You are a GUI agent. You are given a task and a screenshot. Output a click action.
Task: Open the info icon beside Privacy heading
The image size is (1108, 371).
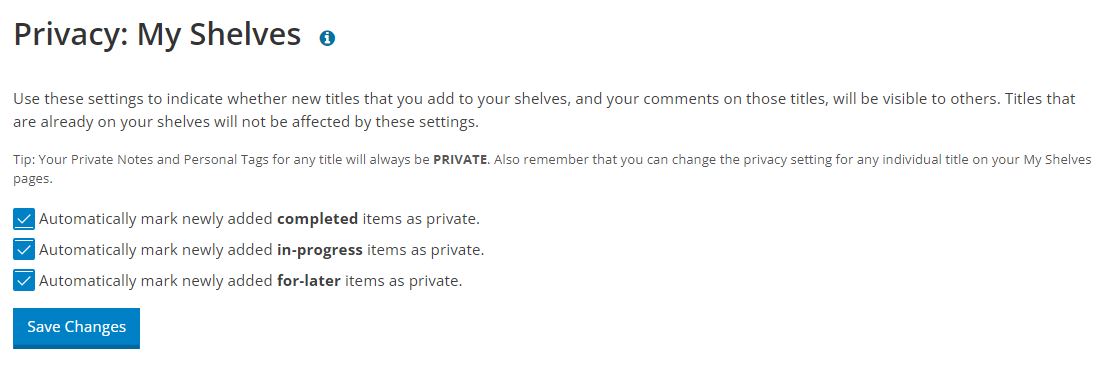[x=327, y=38]
